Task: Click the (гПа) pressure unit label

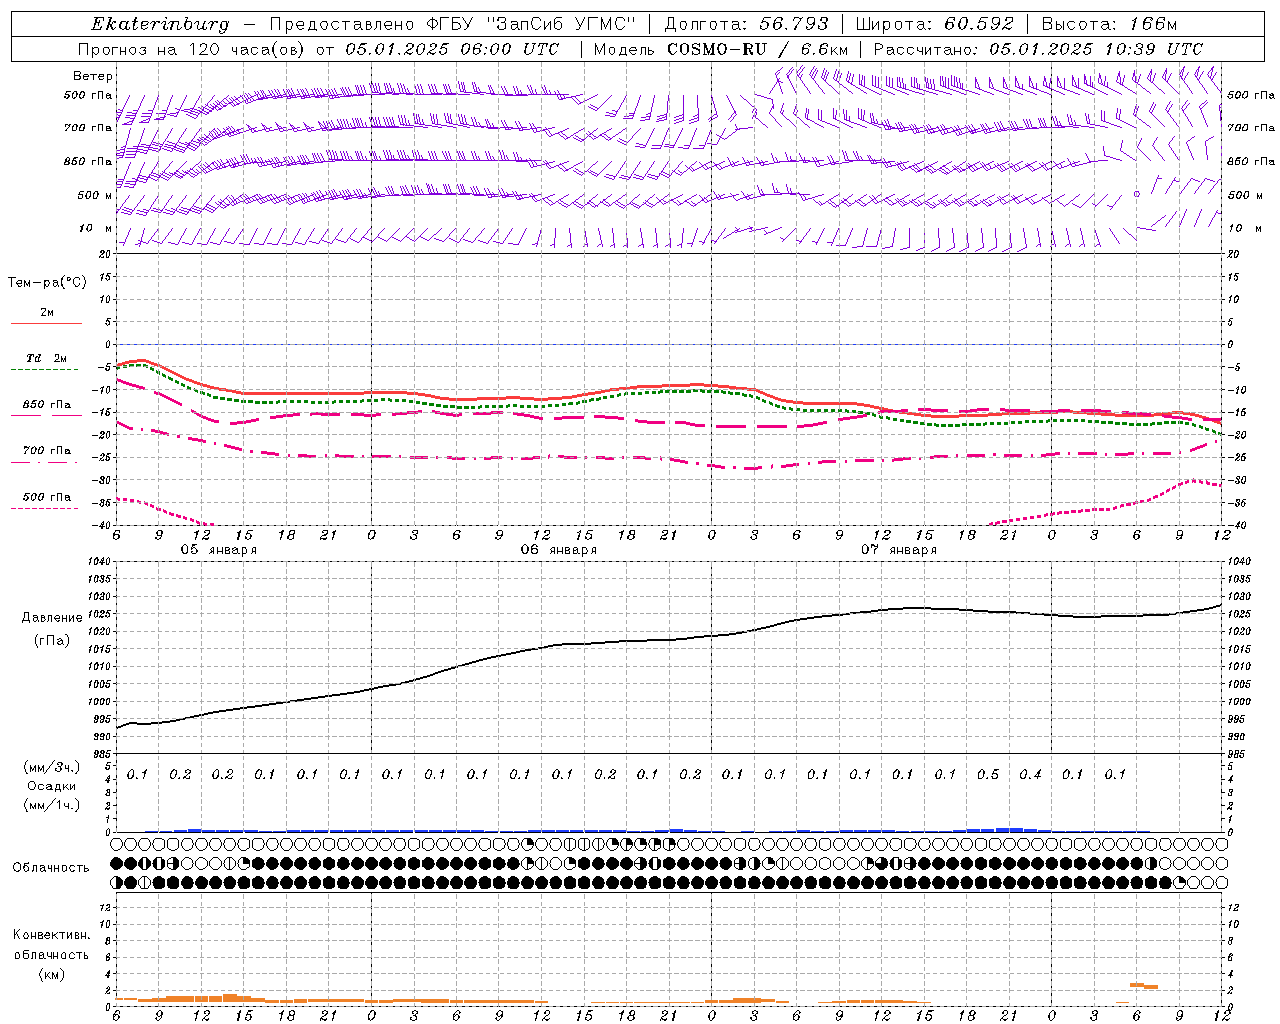Action: 52,640
